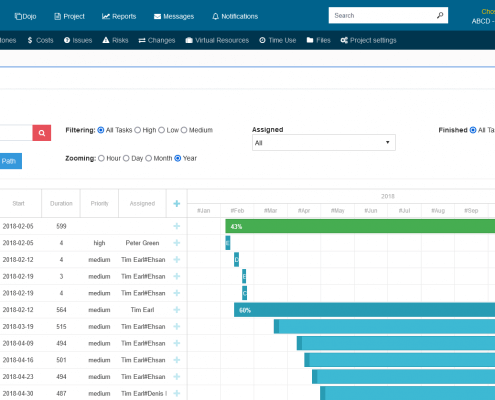Click the search text field beside red button
Screen dimensions: 495x400
[x=16, y=133]
